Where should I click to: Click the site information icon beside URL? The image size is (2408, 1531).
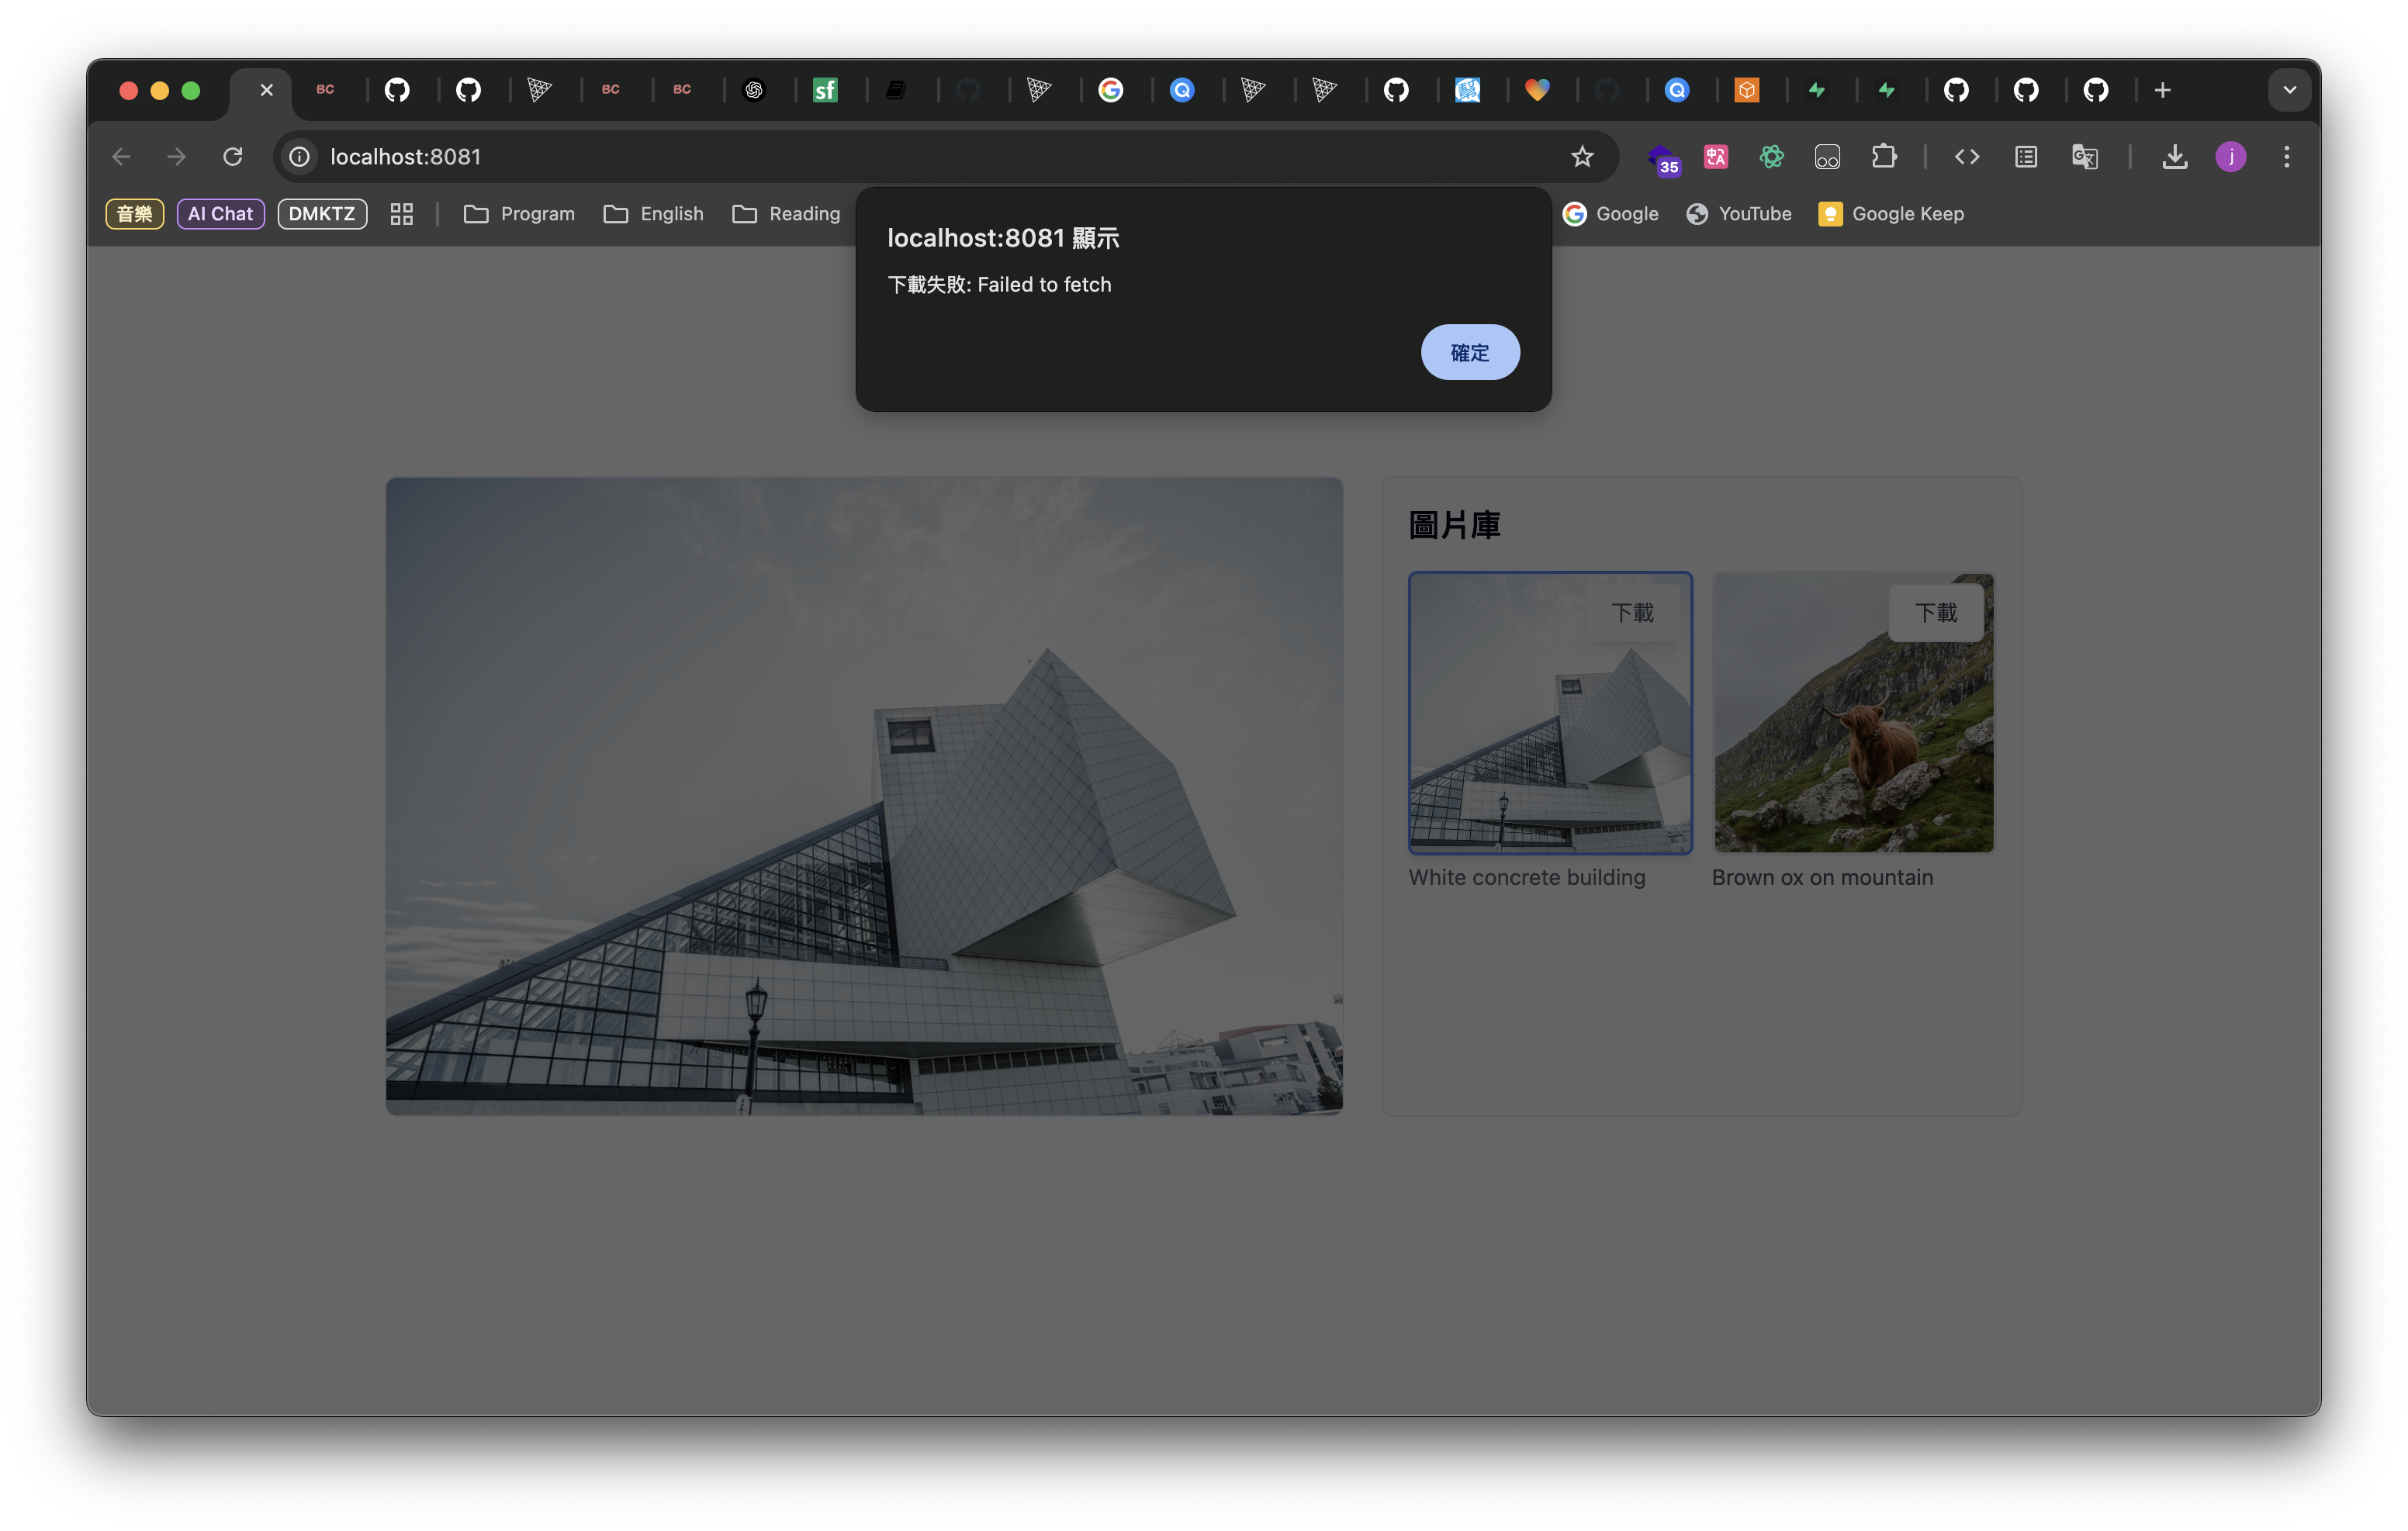[x=299, y=157]
